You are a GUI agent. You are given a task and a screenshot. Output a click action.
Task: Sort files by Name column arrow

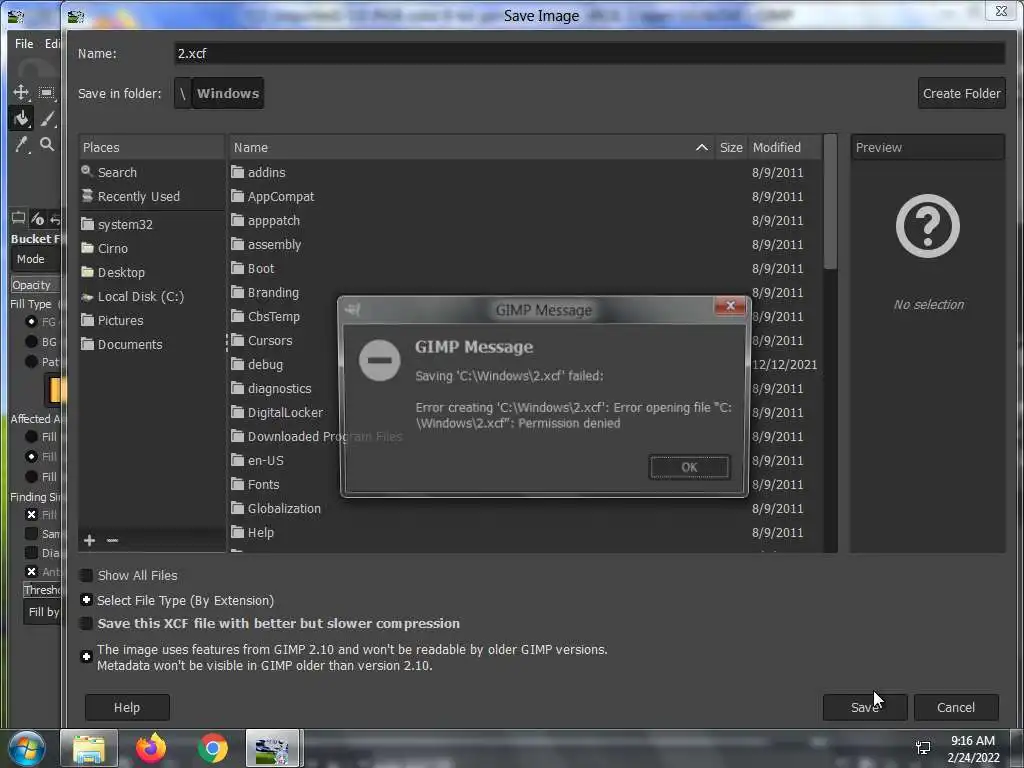pyautogui.click(x=701, y=148)
